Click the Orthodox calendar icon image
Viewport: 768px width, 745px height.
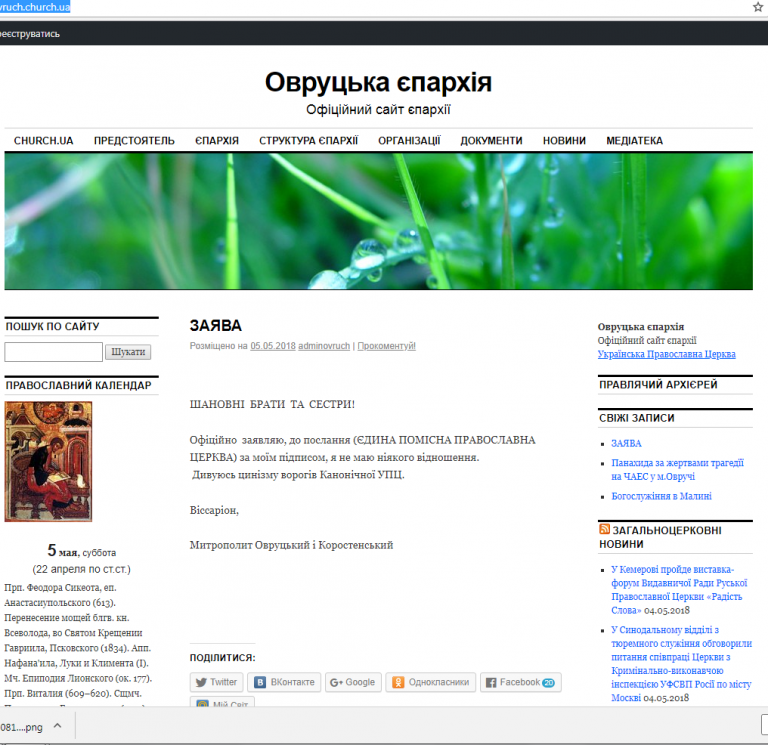pos(48,461)
